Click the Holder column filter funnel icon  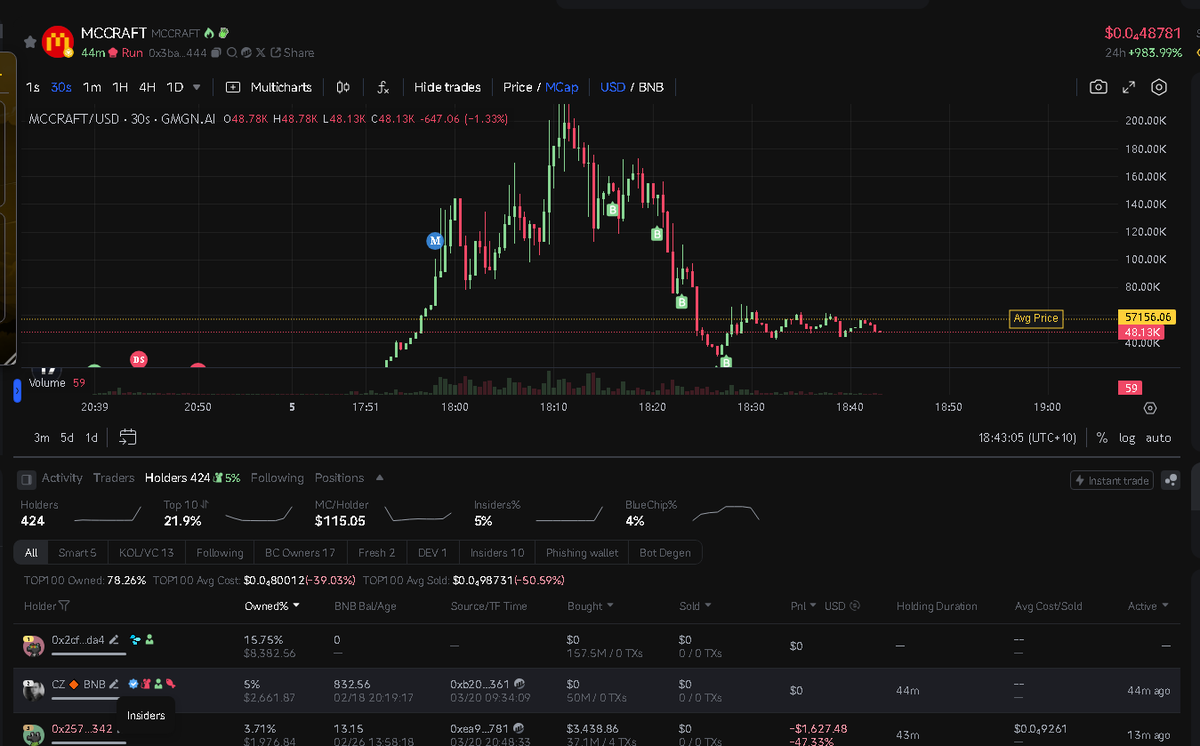[65, 606]
